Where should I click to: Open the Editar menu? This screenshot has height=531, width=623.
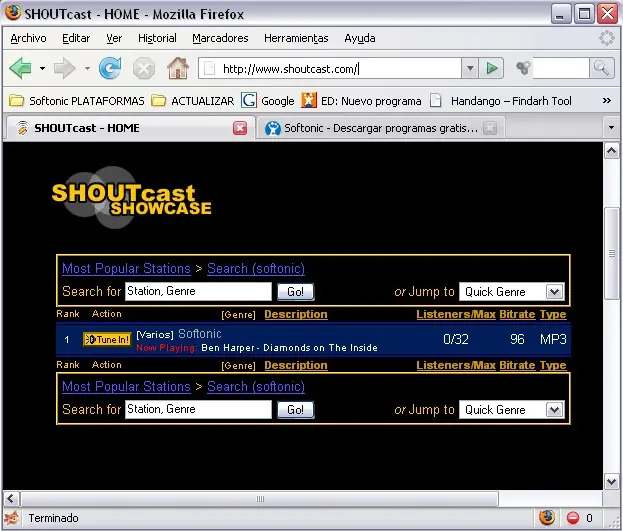coord(76,38)
